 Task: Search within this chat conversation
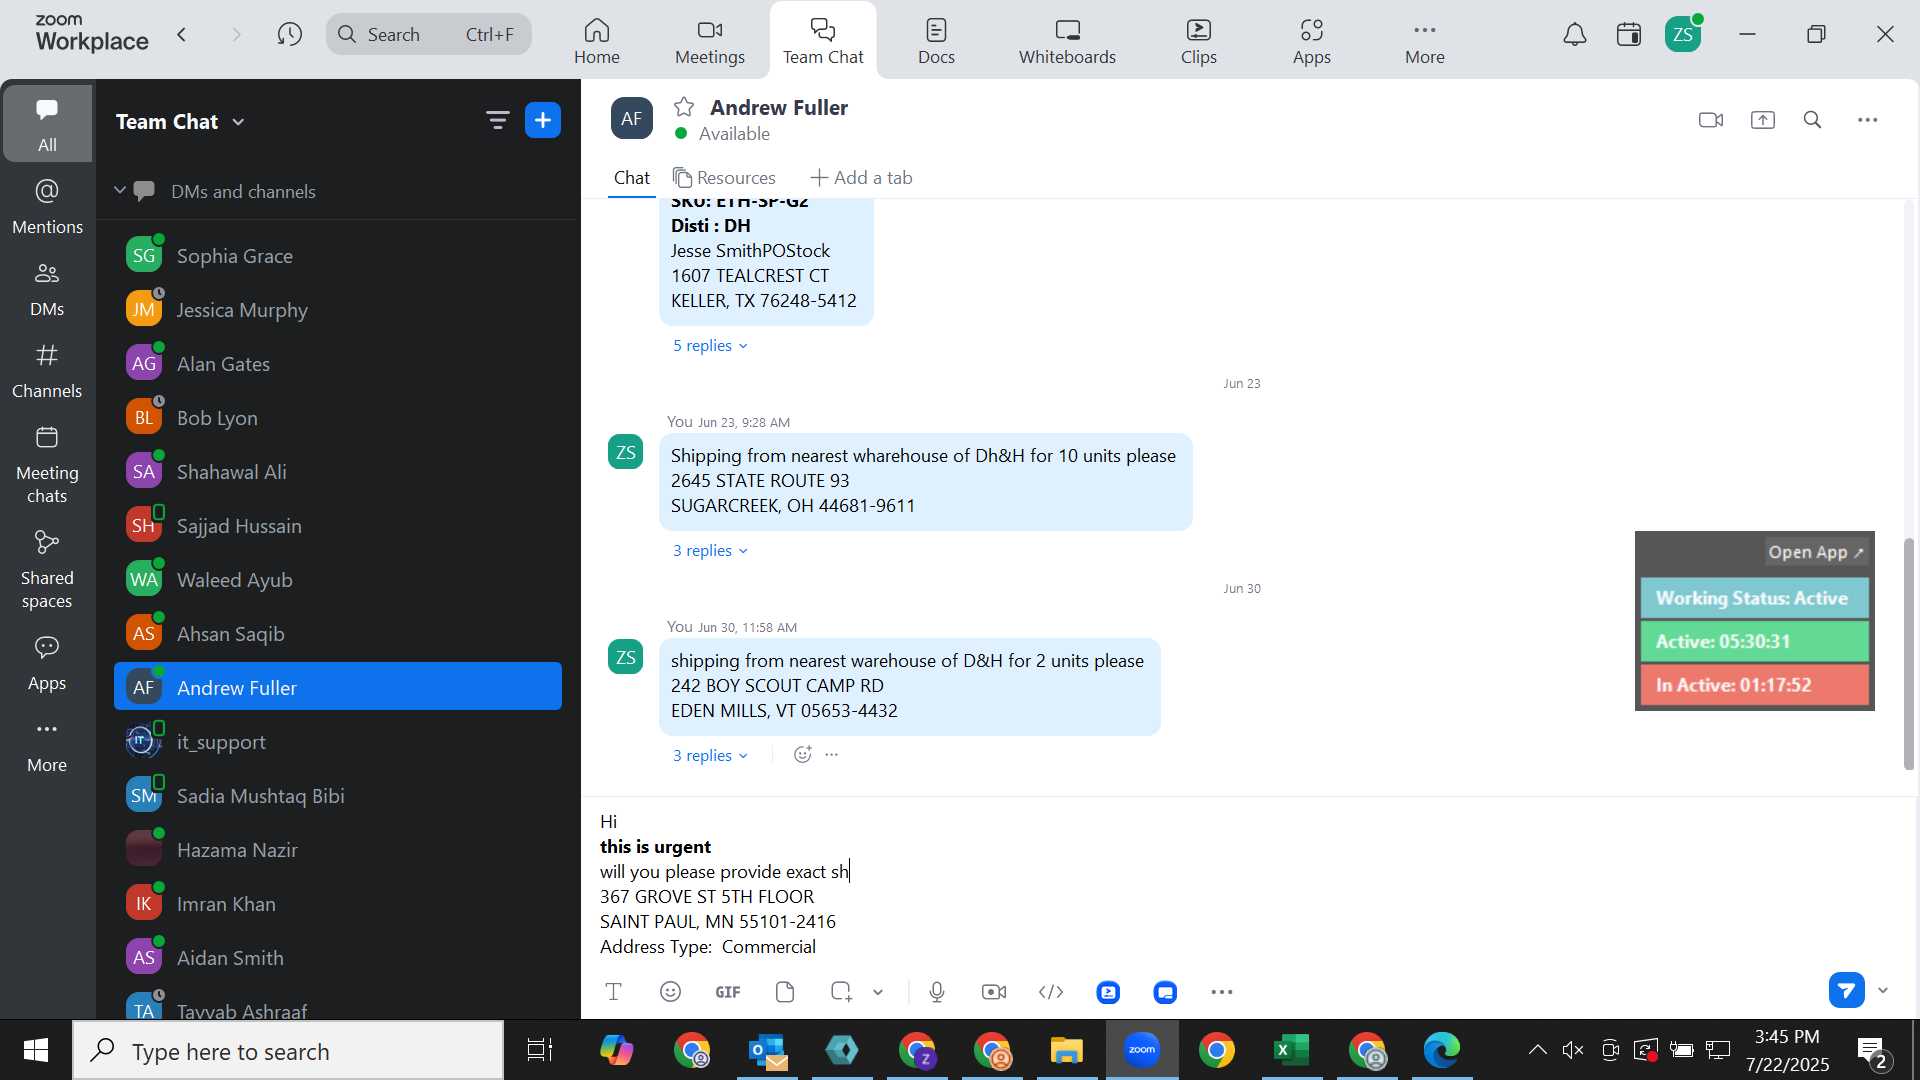tap(1813, 120)
